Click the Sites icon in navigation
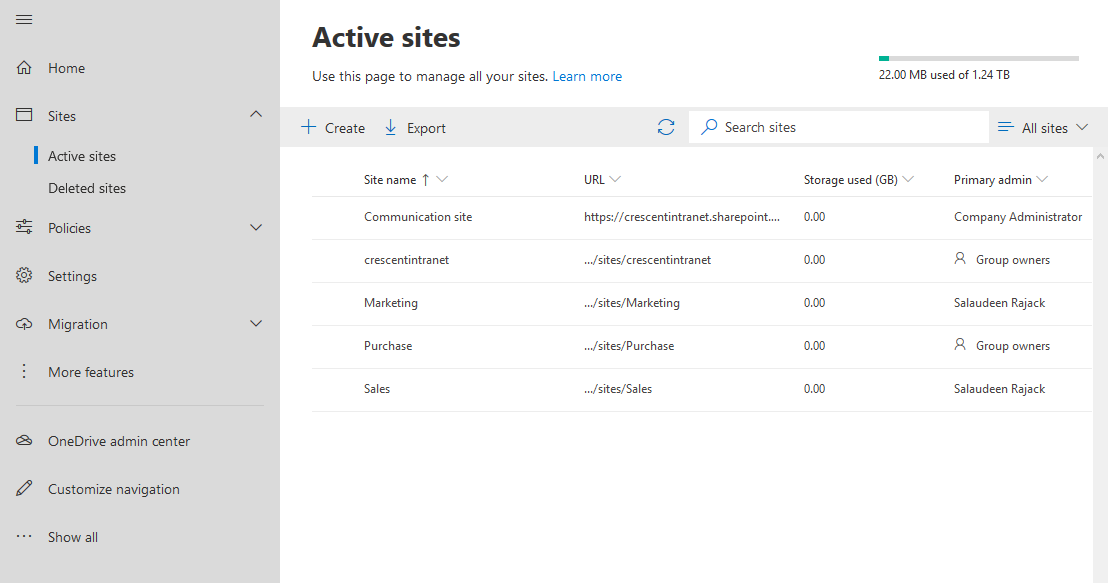The height and width of the screenshot is (583, 1109). pyautogui.click(x=24, y=115)
